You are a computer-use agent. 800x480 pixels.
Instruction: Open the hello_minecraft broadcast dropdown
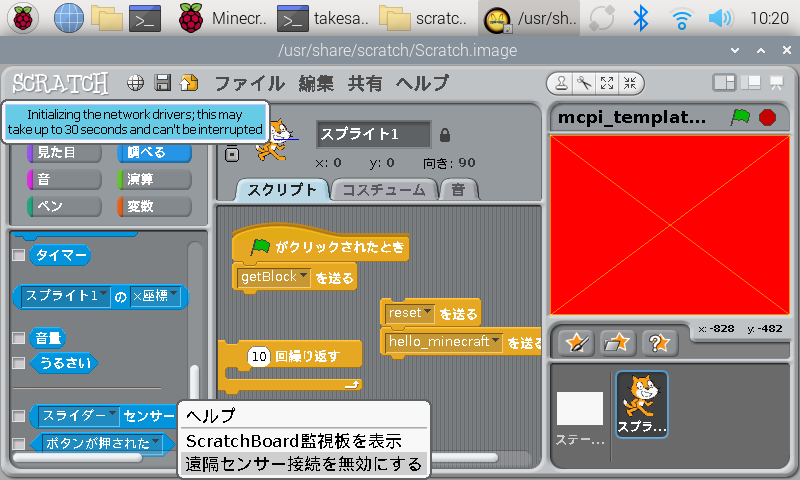(444, 341)
